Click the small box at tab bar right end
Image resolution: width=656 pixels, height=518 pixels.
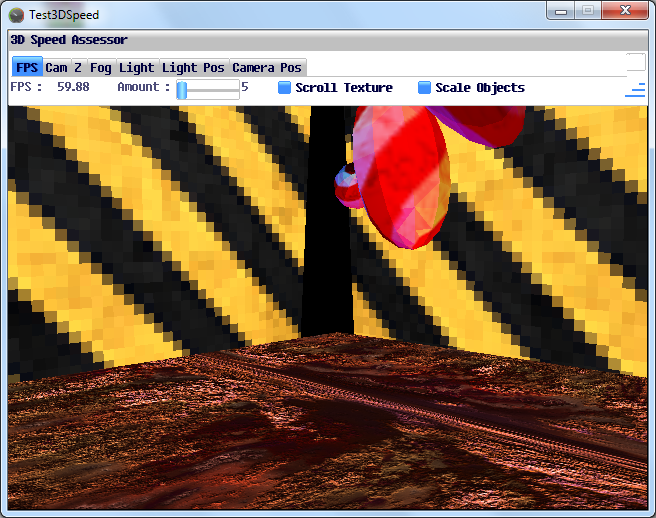[636, 62]
